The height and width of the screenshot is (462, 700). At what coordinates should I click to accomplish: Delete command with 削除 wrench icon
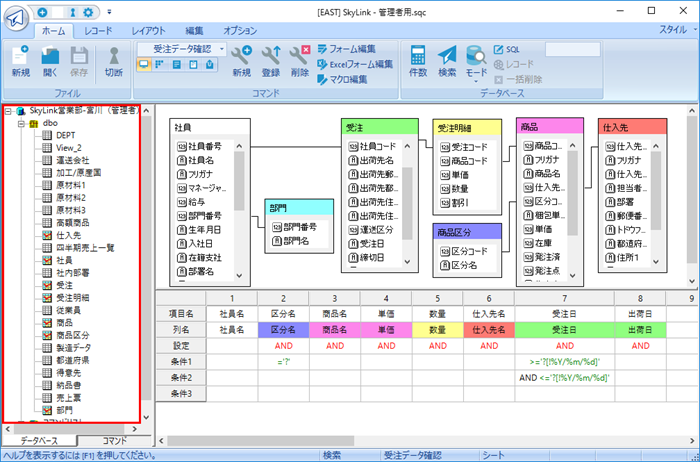(300, 61)
